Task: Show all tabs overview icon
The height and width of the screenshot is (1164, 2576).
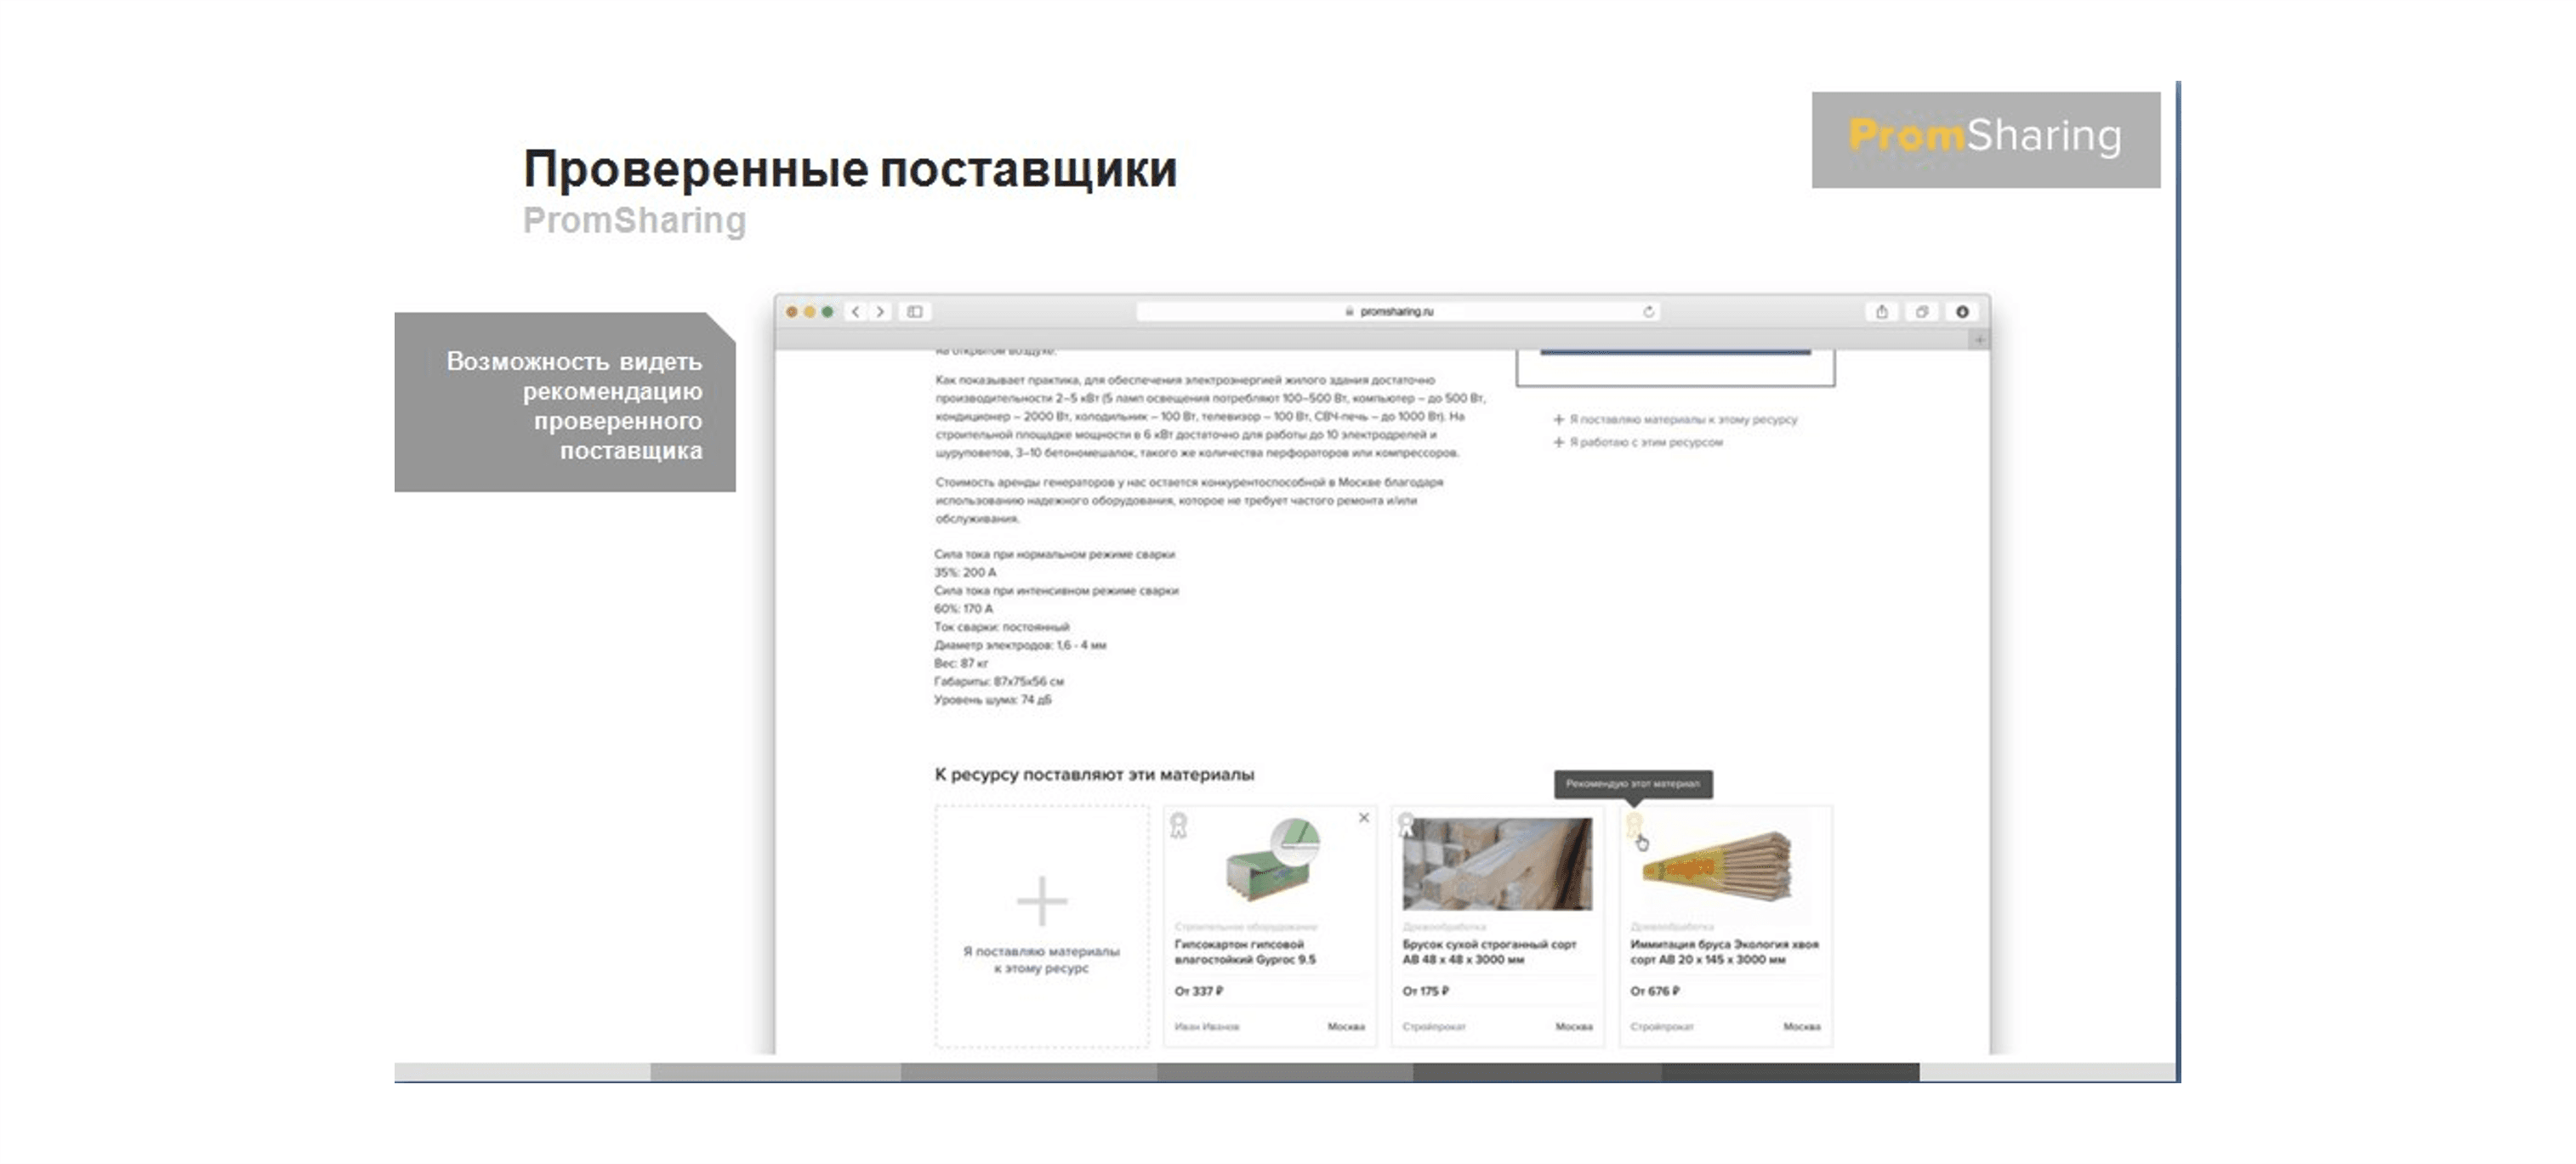Action: [1921, 312]
